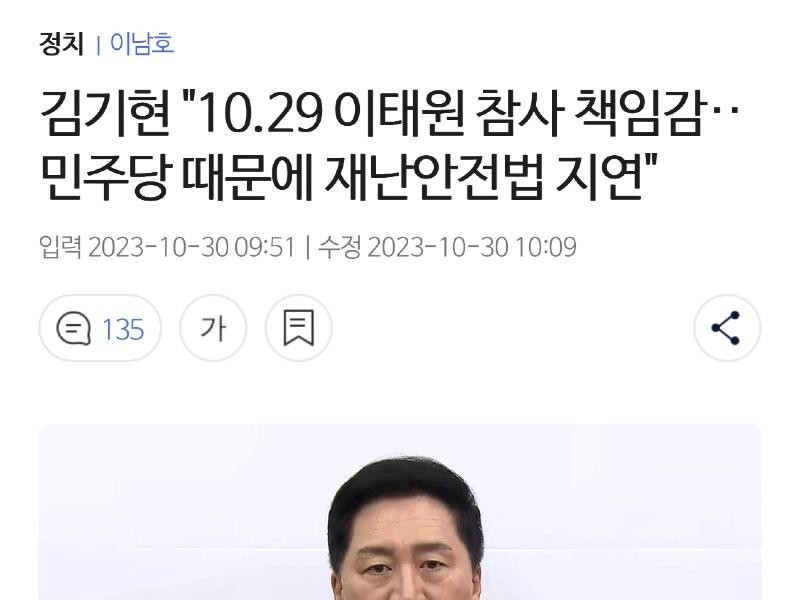This screenshot has width=800, height=600.
Task: Click the 수정 label before modified date
Action: coord(339,247)
